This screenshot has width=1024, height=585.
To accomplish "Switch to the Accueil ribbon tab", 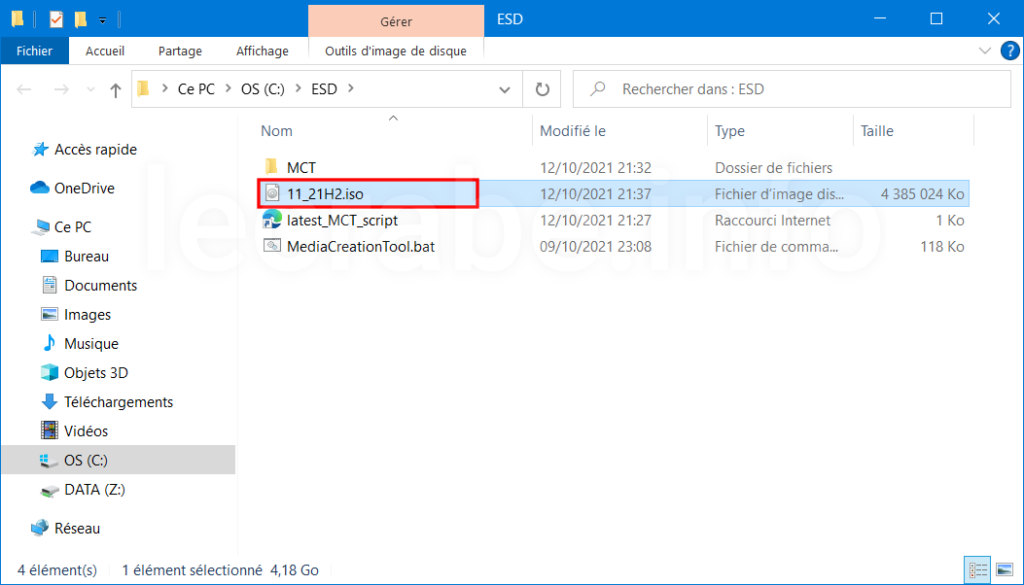I will [x=105, y=51].
